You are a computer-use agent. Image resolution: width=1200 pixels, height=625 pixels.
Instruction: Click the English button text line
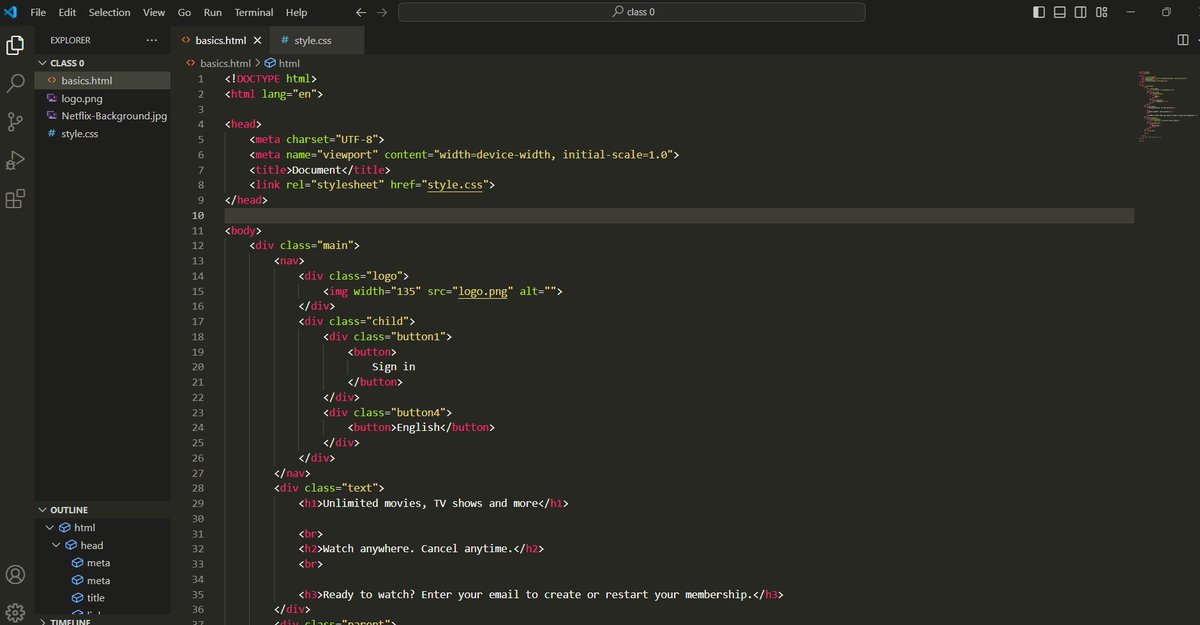pyautogui.click(x=421, y=427)
